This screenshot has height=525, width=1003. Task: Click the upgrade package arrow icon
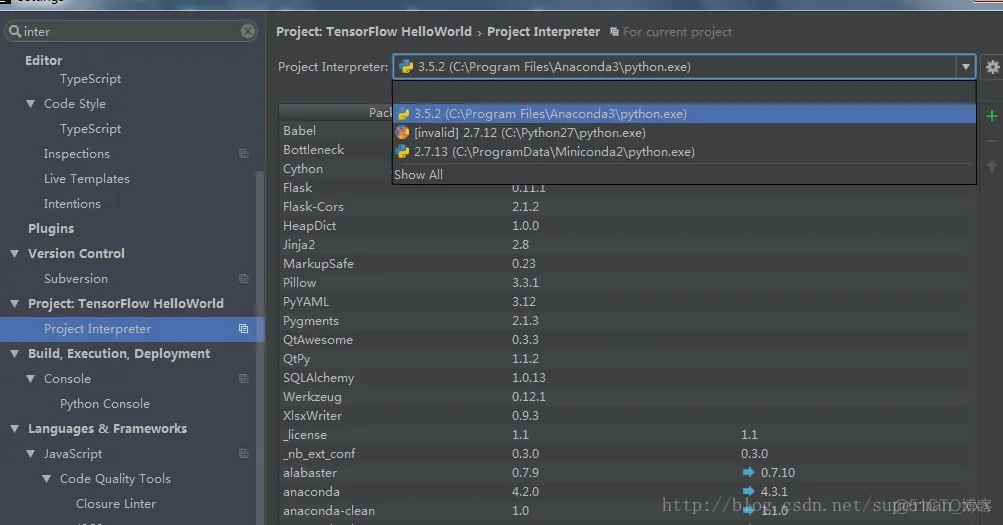(991, 166)
